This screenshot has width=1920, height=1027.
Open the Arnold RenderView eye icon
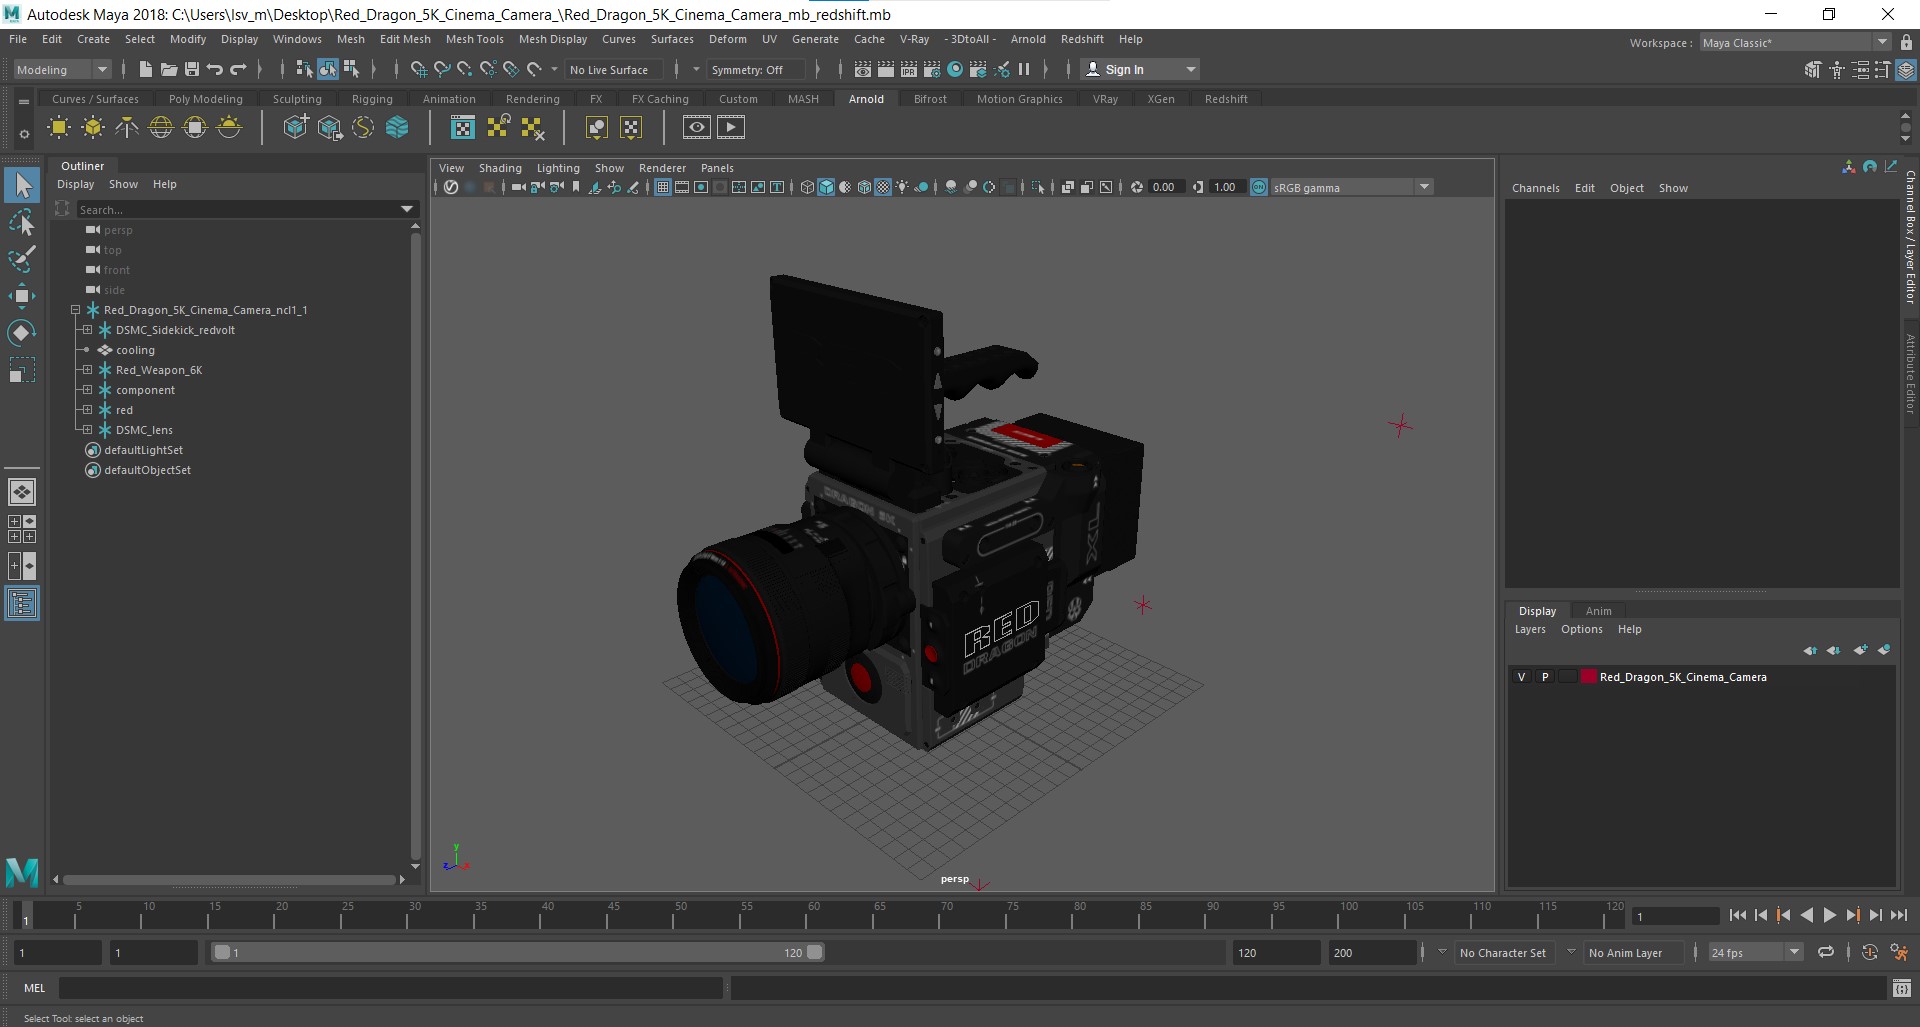[x=697, y=127]
